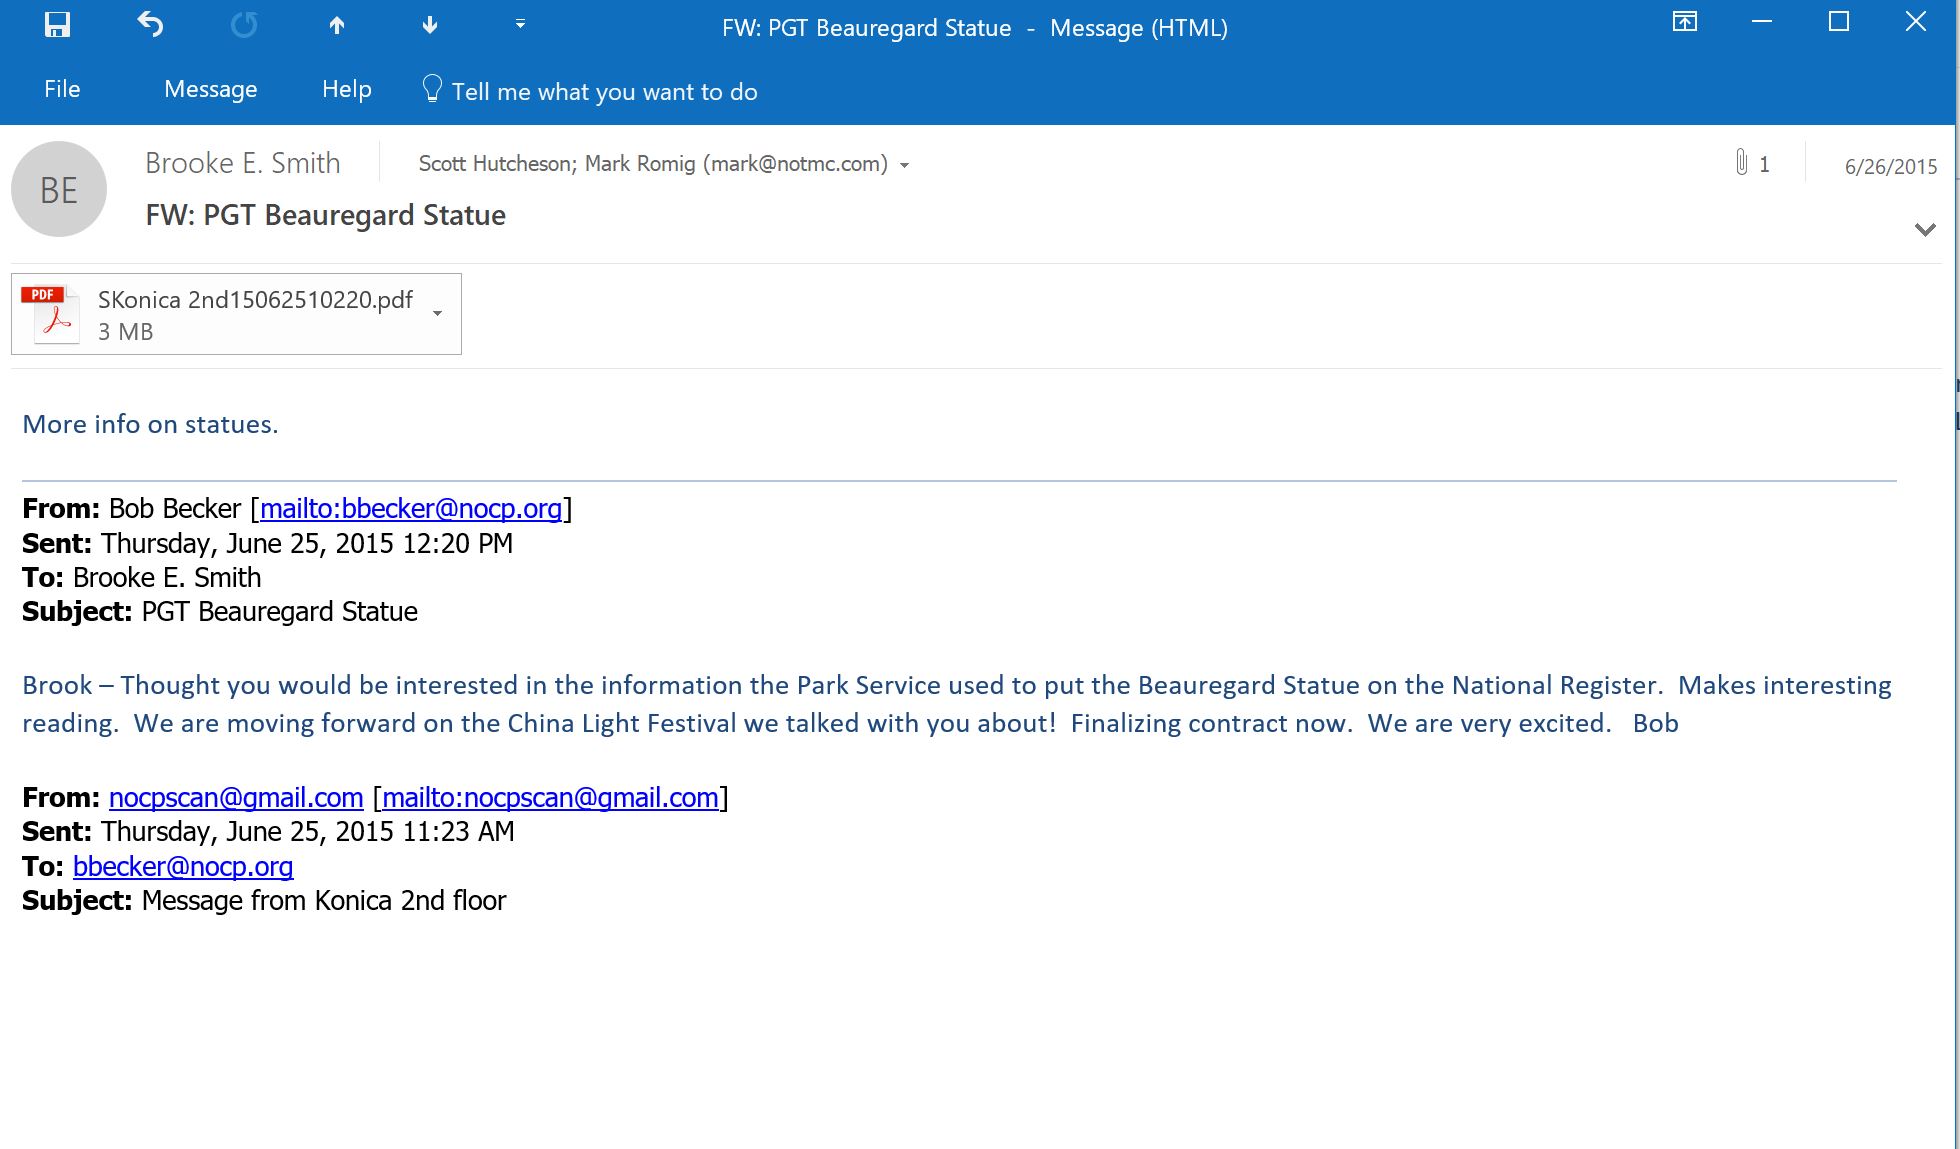Click sender name Brooke E. Smith
Viewport: 1960px width, 1149px height.
(x=243, y=163)
